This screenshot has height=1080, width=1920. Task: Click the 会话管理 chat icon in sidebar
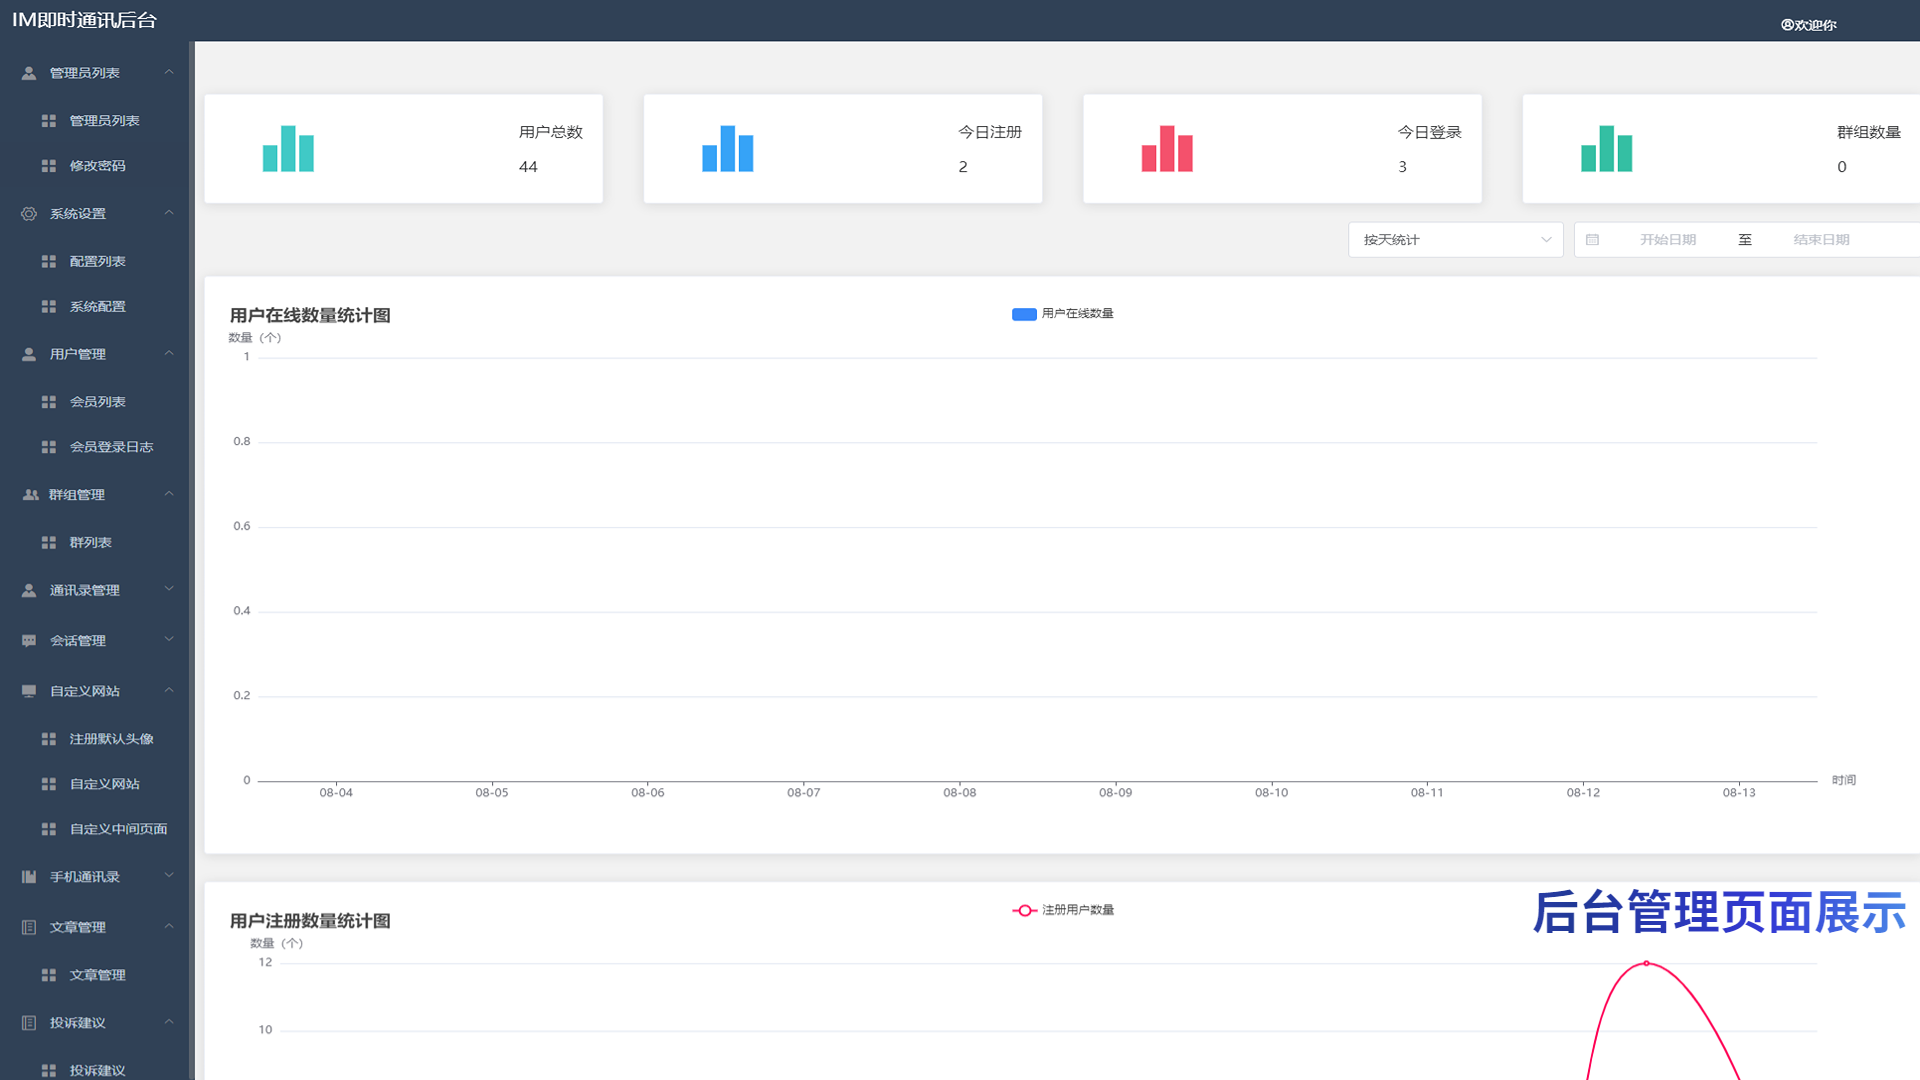29,641
